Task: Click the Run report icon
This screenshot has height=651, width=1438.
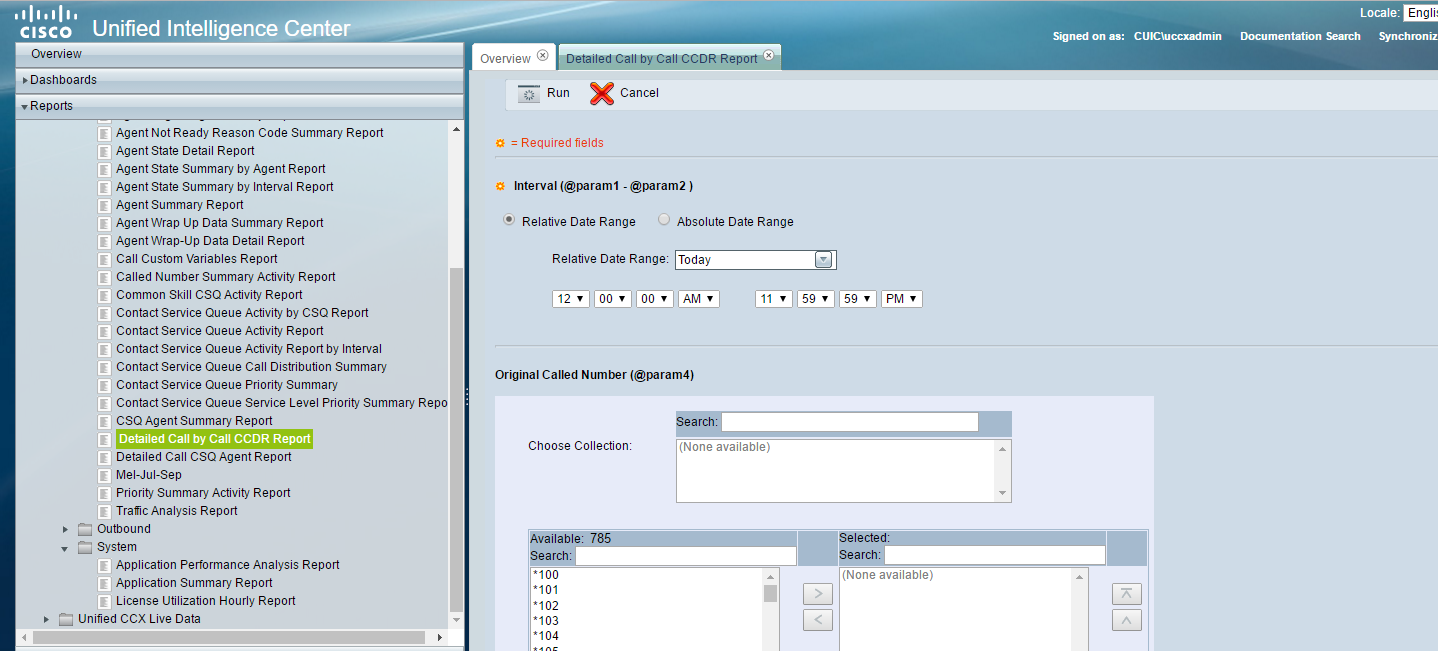Action: 528,94
